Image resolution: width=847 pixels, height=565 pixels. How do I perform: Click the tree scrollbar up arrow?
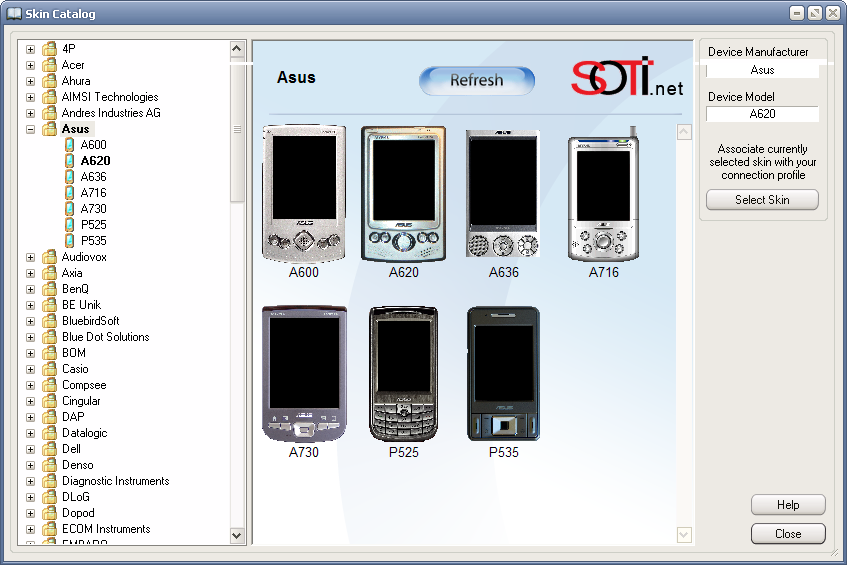[x=237, y=49]
